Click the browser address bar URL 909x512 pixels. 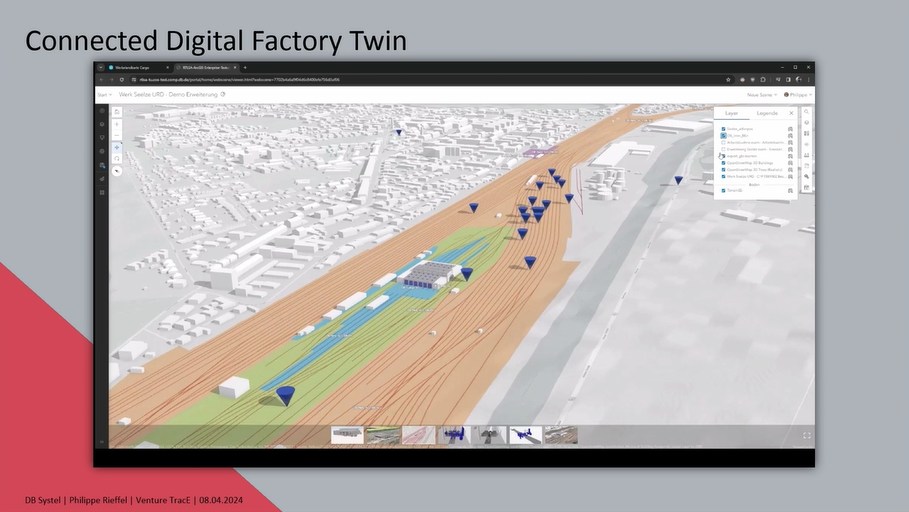(239, 79)
